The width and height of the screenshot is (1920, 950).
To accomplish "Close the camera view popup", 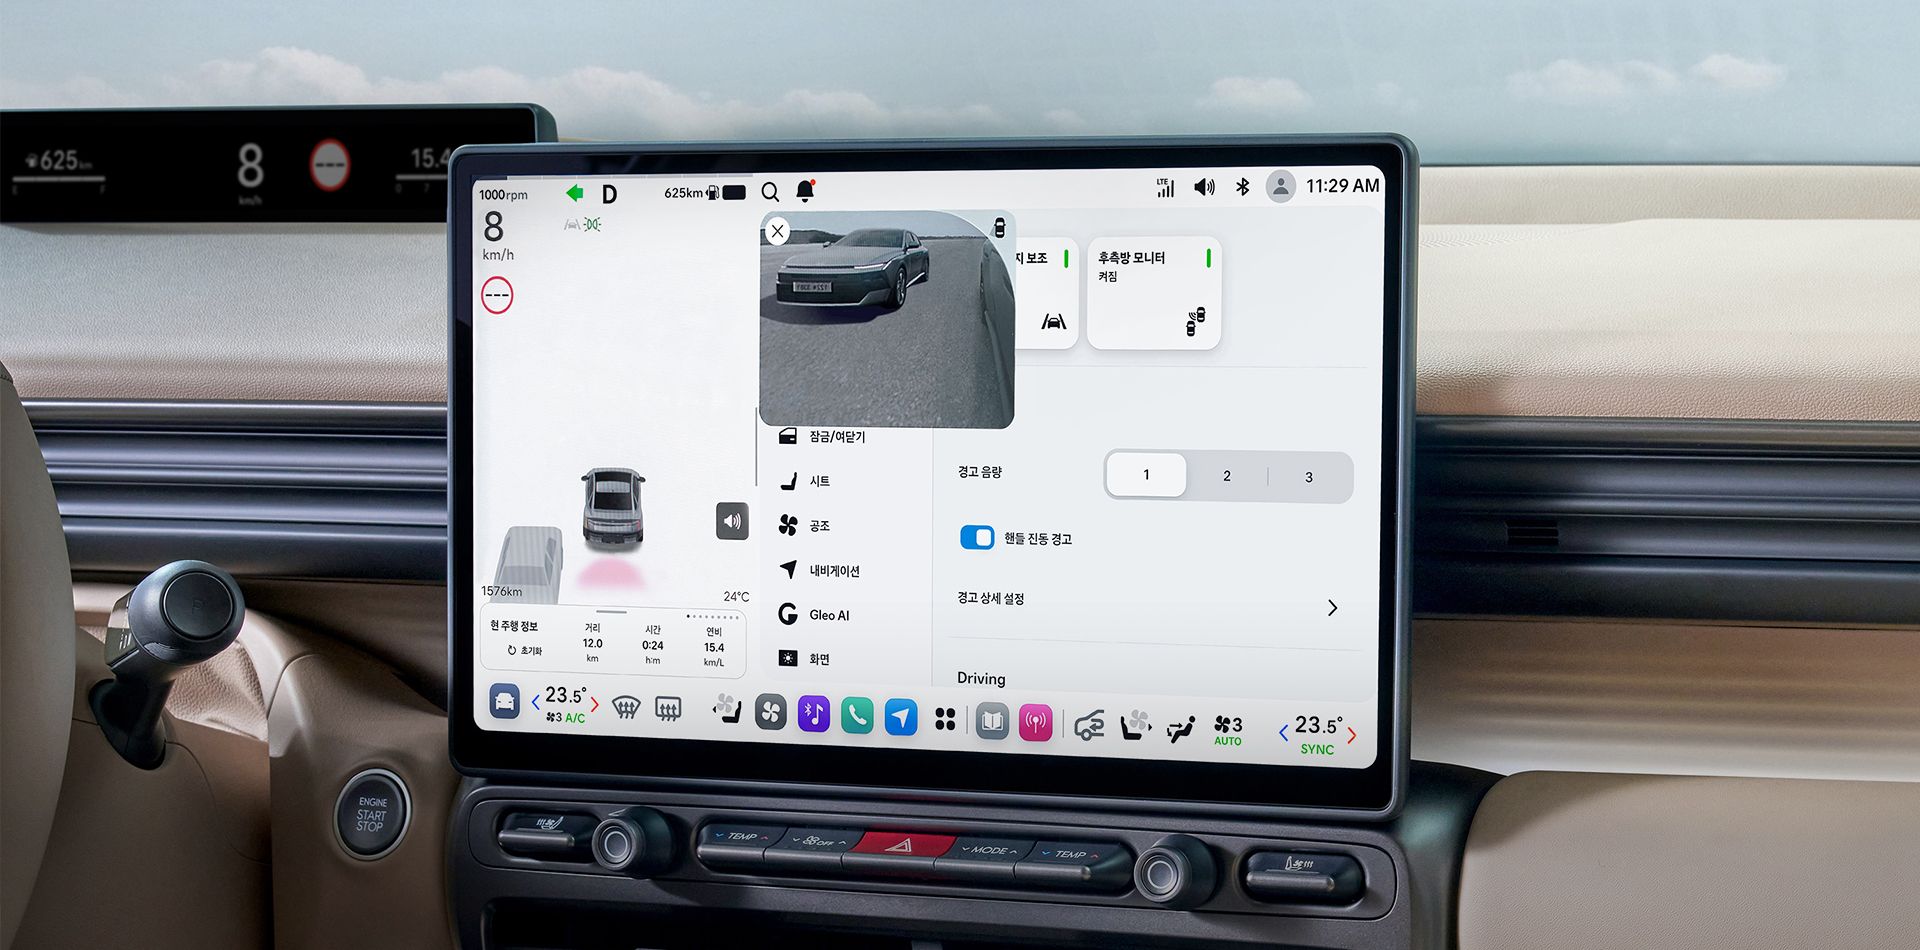I will 777,231.
